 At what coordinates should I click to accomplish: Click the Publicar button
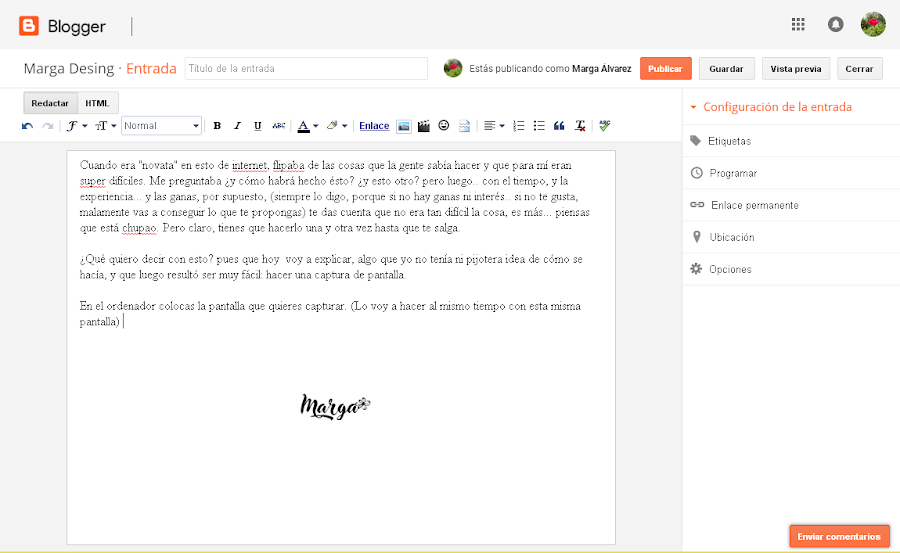click(665, 68)
